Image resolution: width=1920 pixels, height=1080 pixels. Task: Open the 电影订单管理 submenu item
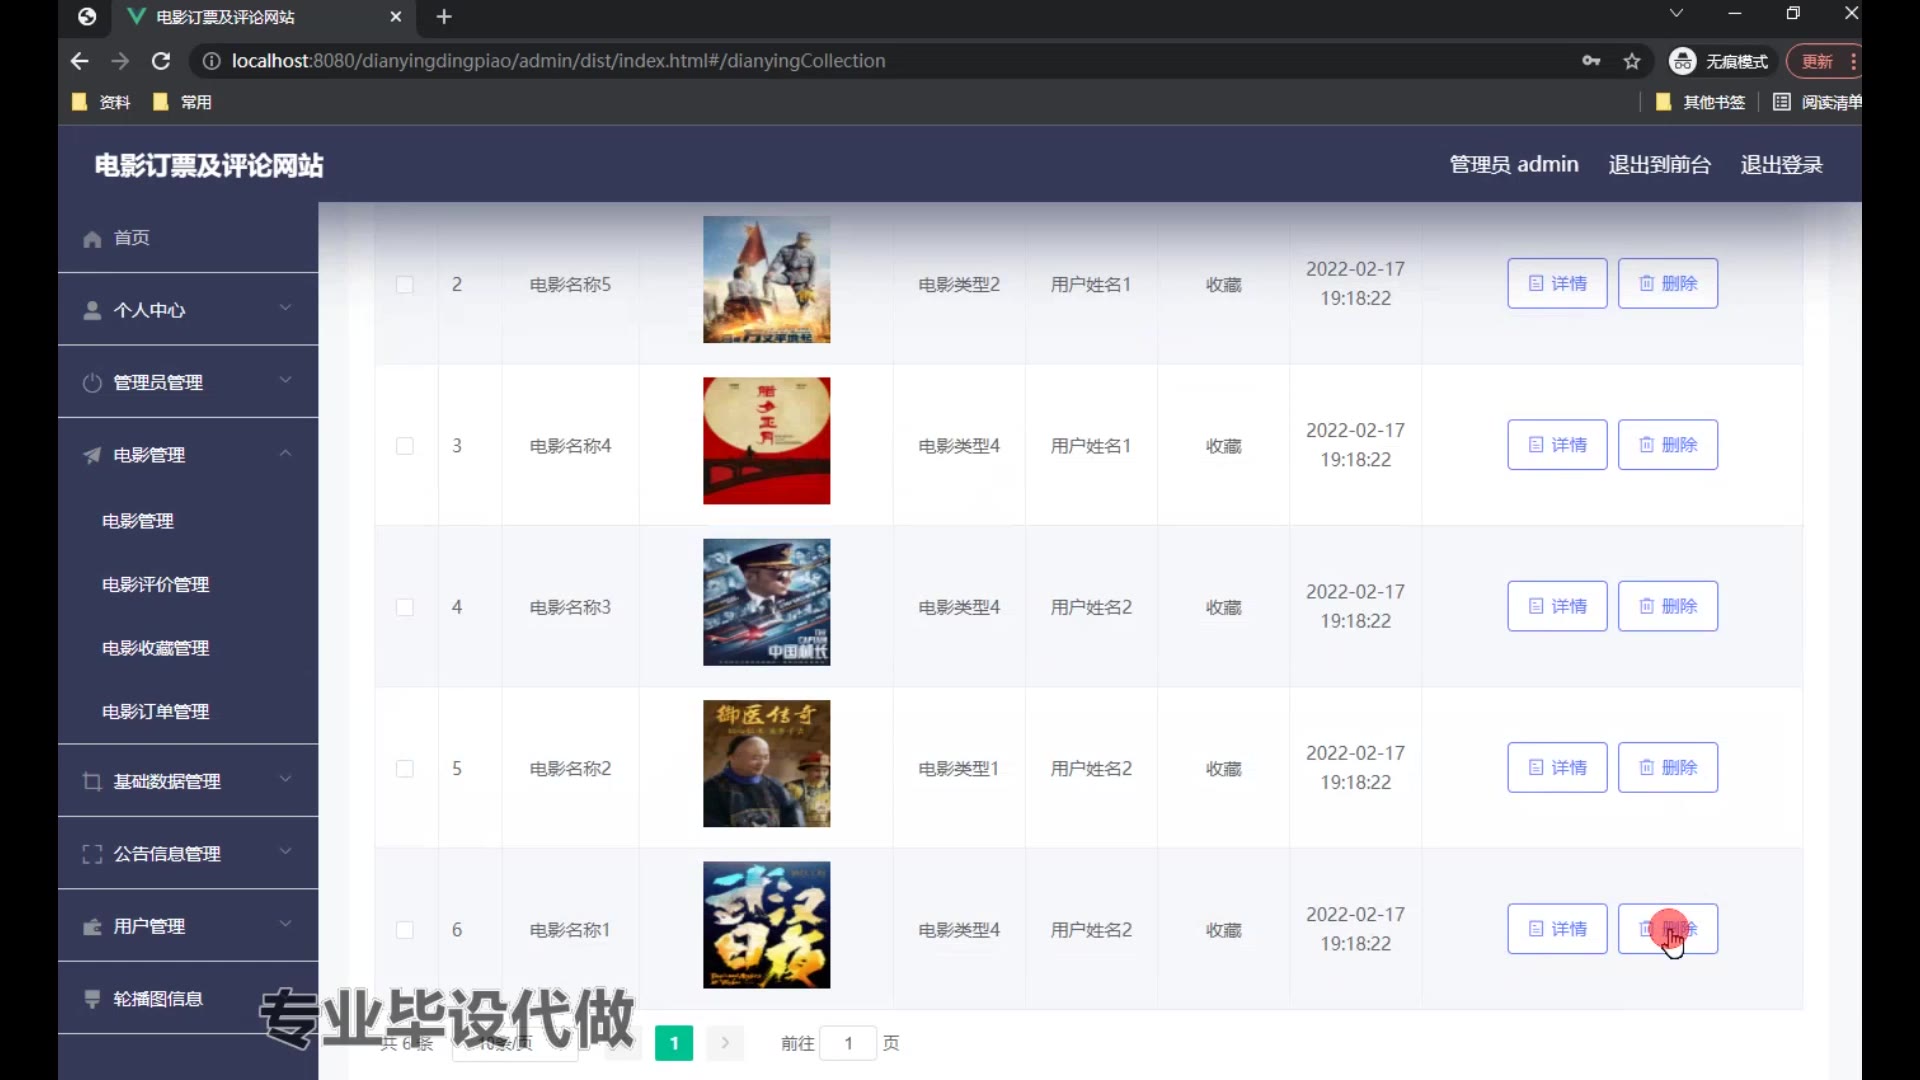click(x=155, y=712)
